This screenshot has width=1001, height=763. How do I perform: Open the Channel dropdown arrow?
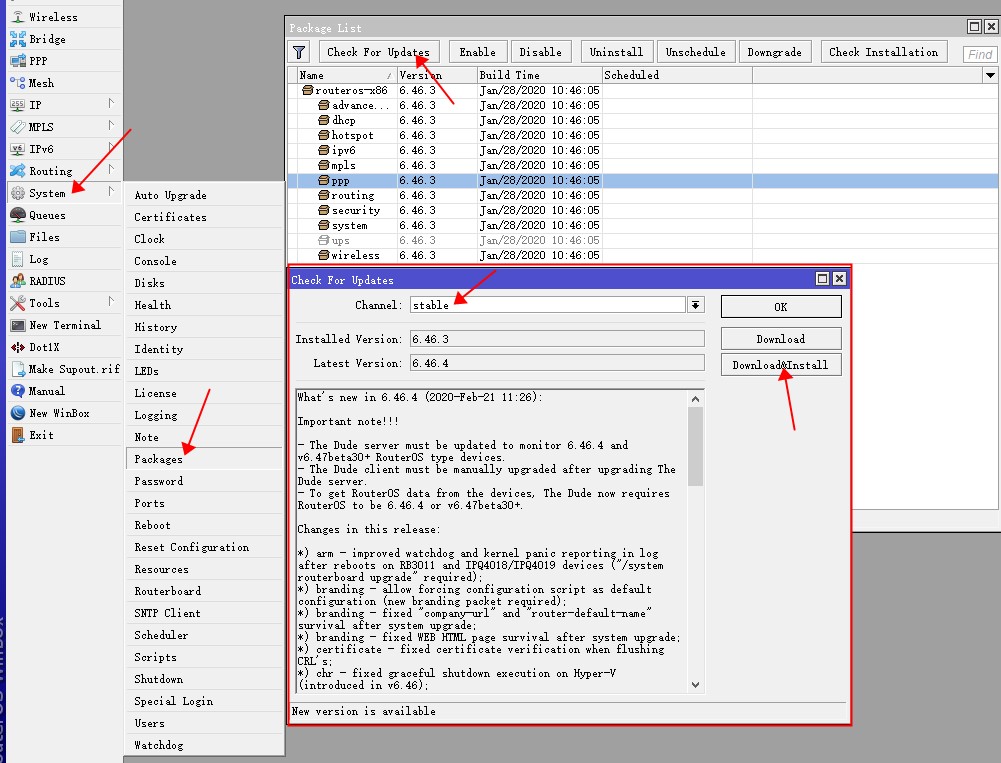(696, 305)
